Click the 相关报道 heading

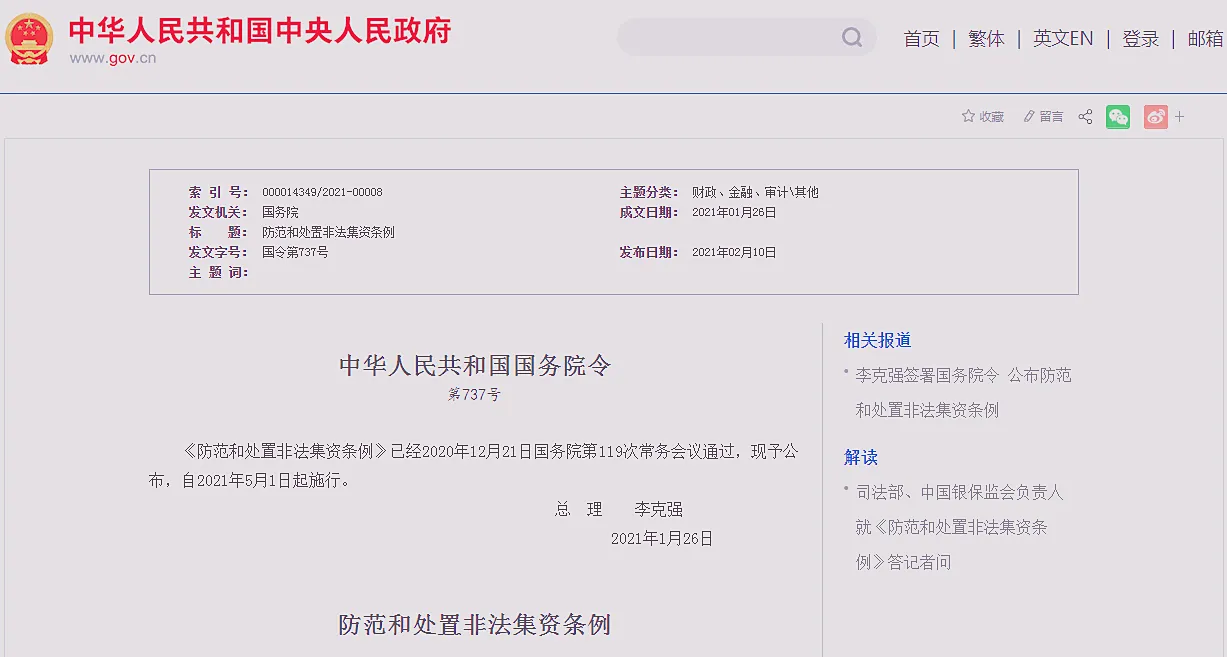877,340
